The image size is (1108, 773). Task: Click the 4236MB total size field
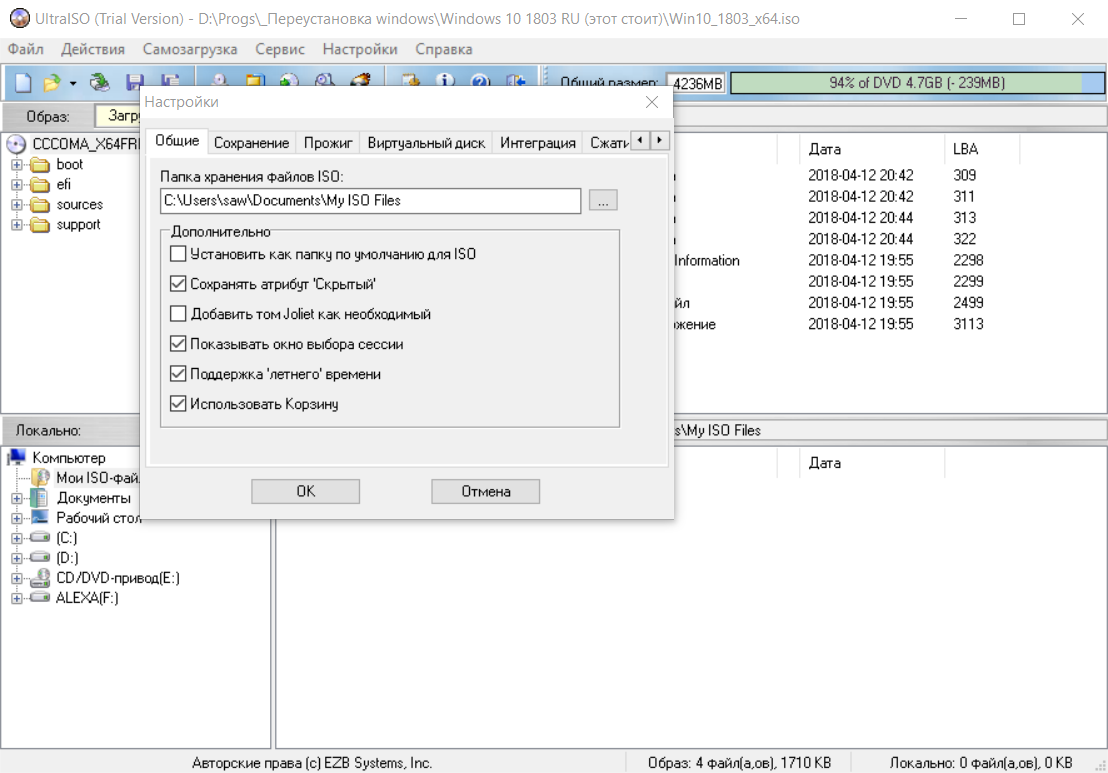(x=697, y=83)
